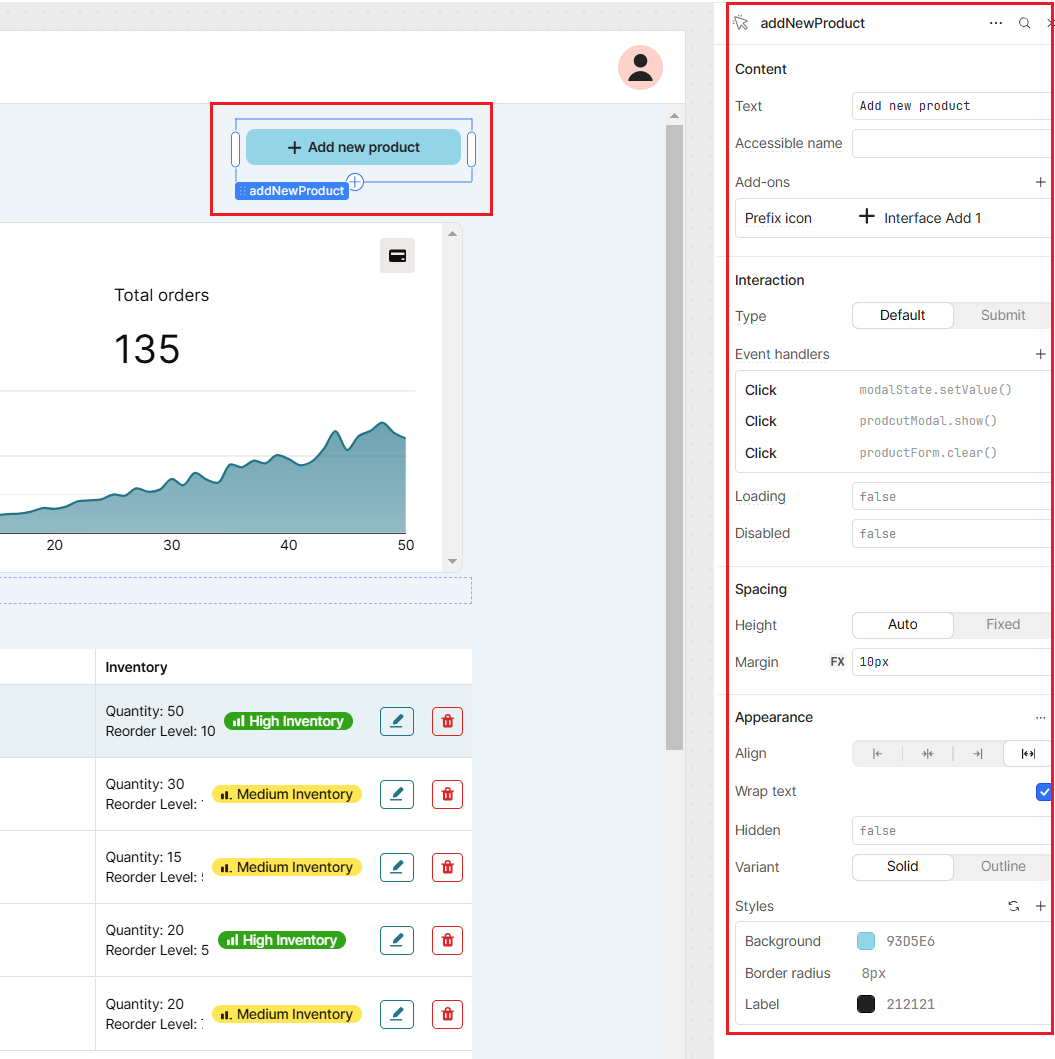Add a new add-on with the plus

click(1040, 182)
